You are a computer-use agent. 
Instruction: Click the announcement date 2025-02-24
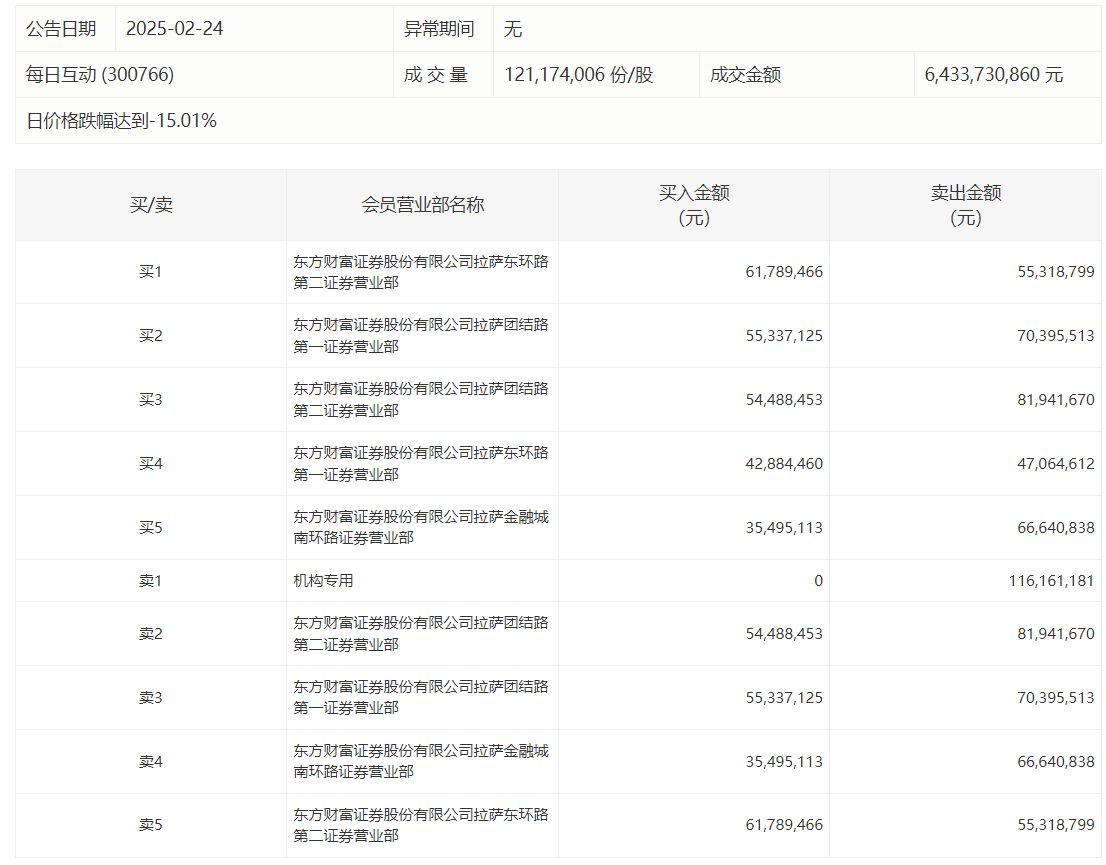point(175,29)
